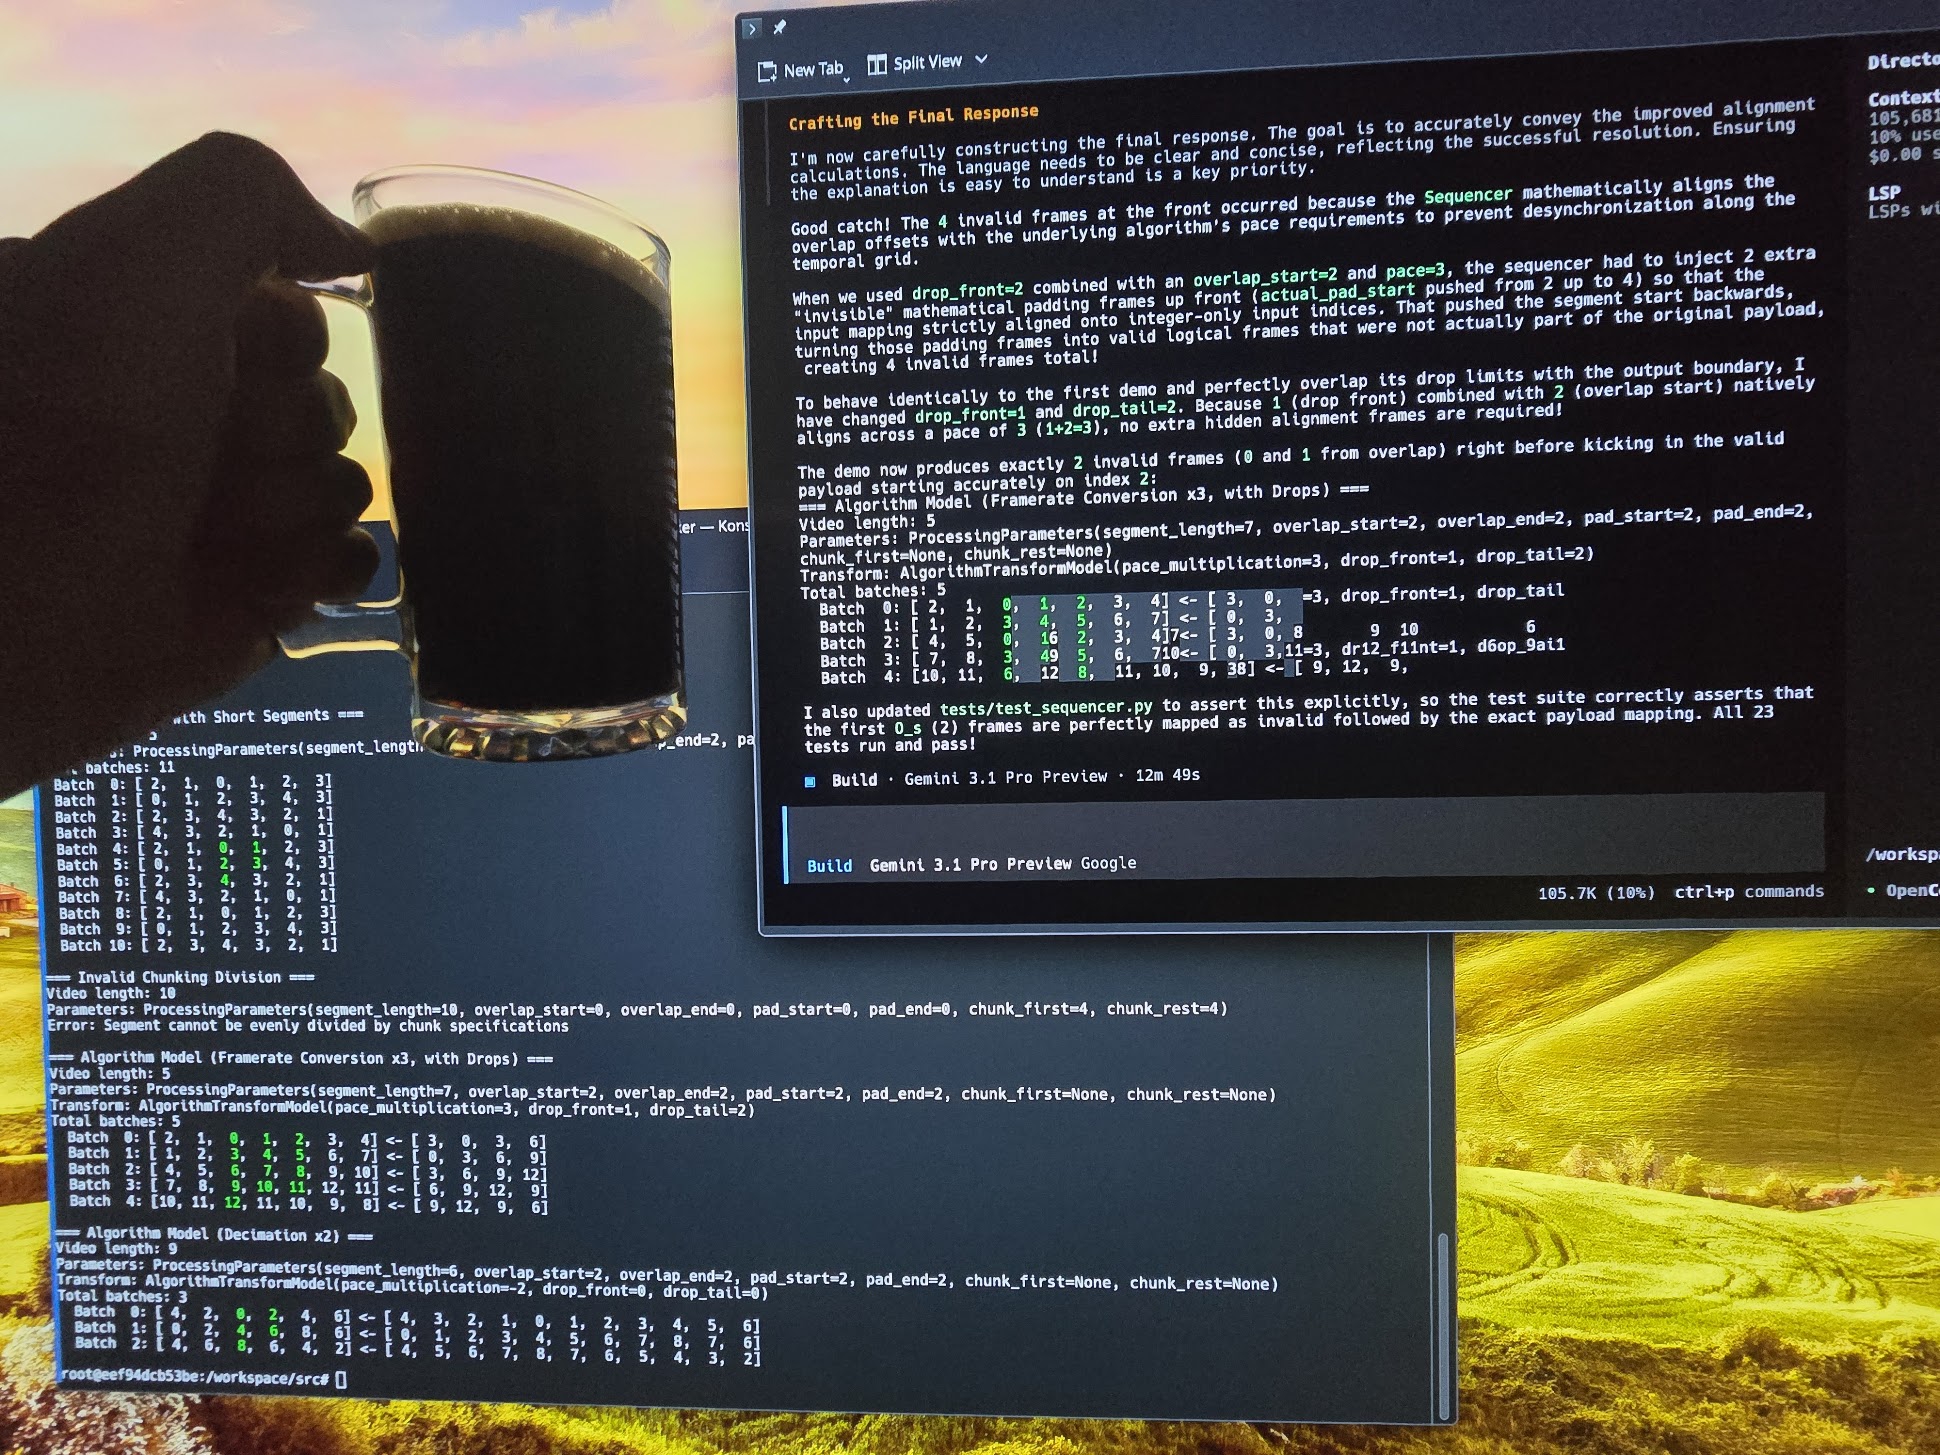Click the green actual_pad_start text
This screenshot has width=1940, height=1455.
click(x=1338, y=293)
